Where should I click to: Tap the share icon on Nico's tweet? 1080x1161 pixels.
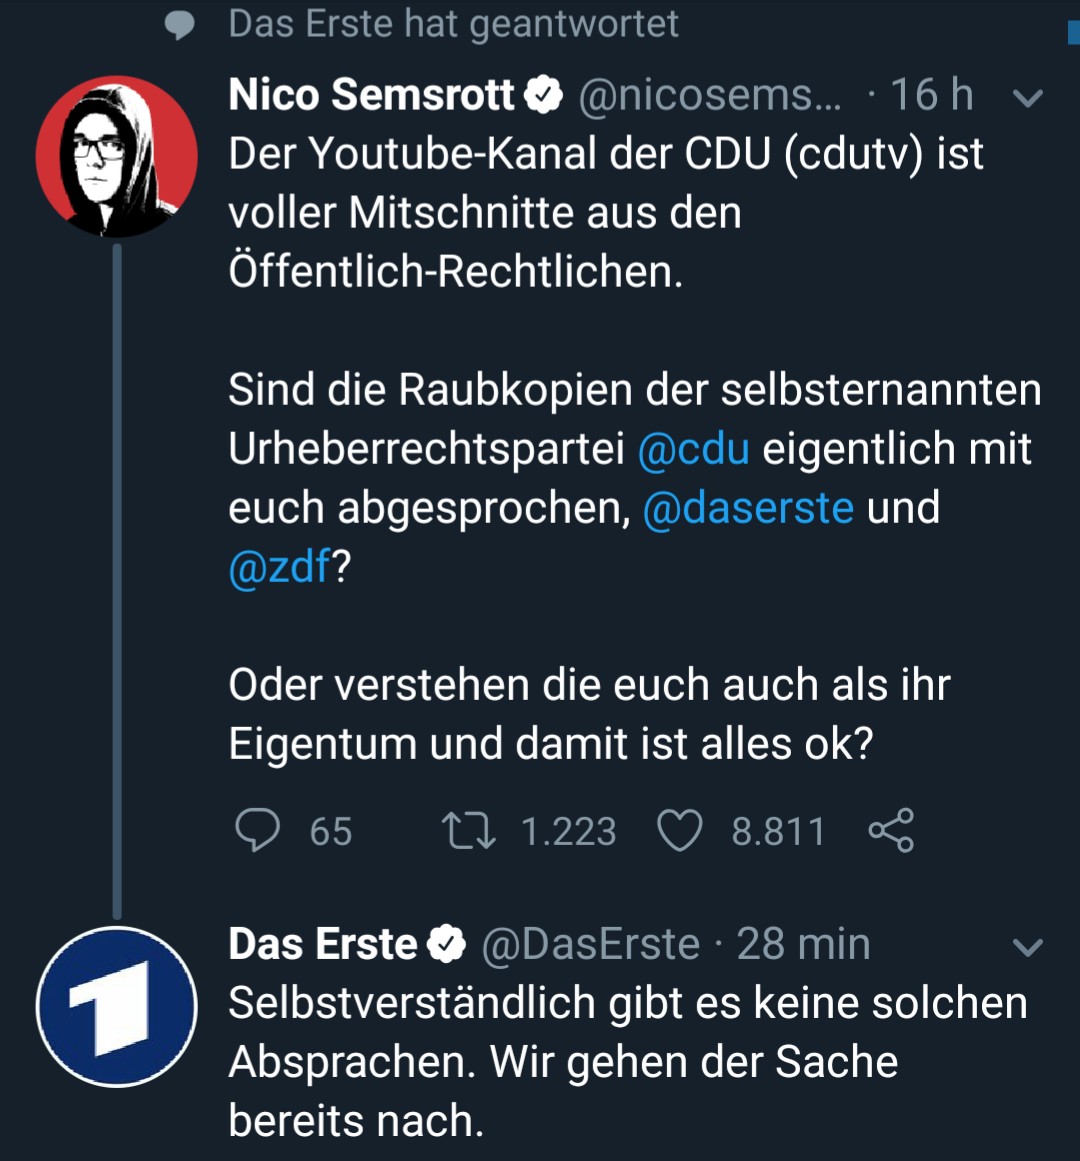click(x=891, y=830)
